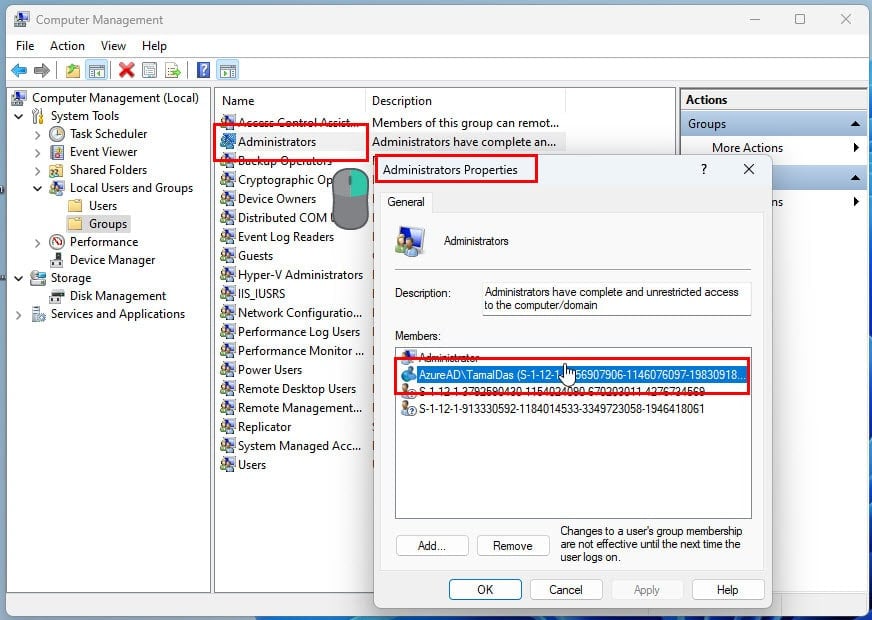Click Cancel in Administrators Properties

566,589
